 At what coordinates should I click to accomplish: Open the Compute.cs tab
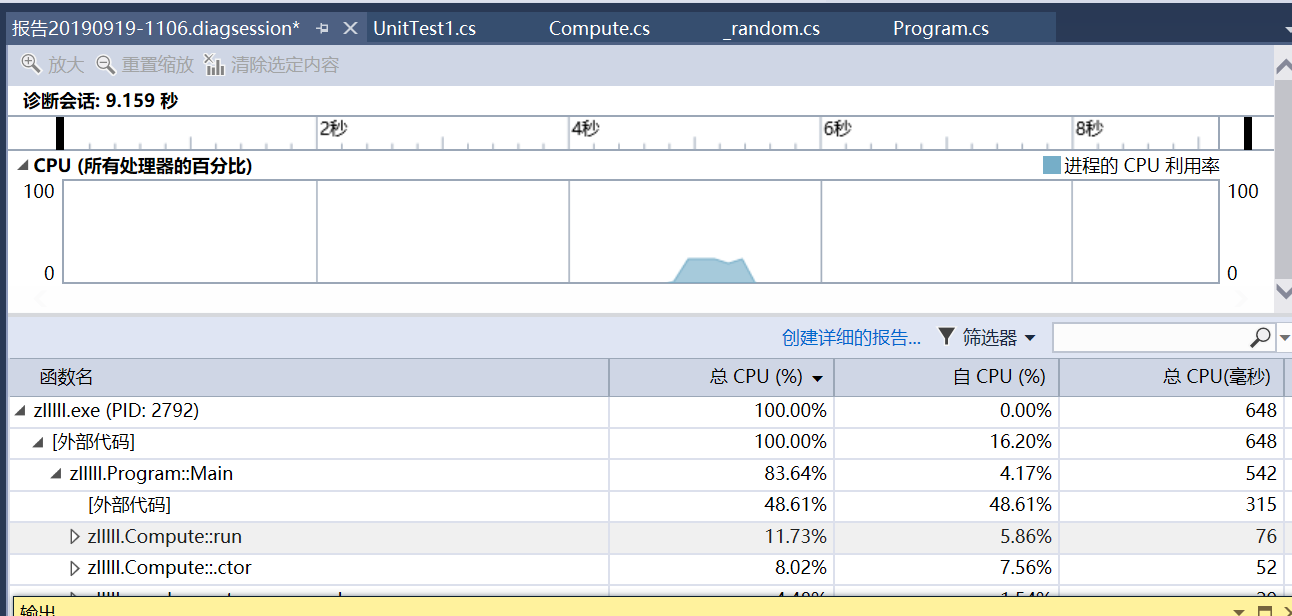point(599,29)
